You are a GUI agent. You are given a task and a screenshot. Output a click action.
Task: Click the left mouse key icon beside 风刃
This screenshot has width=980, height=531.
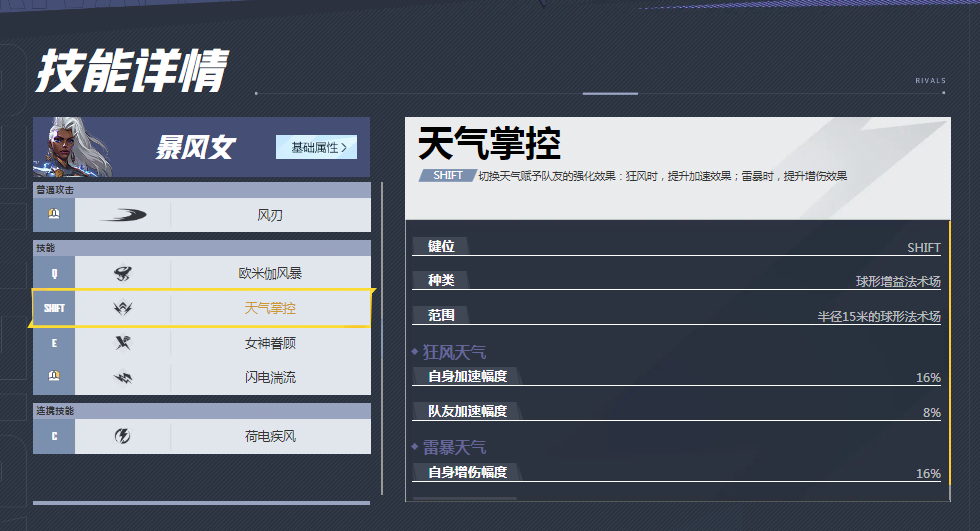click(54, 215)
